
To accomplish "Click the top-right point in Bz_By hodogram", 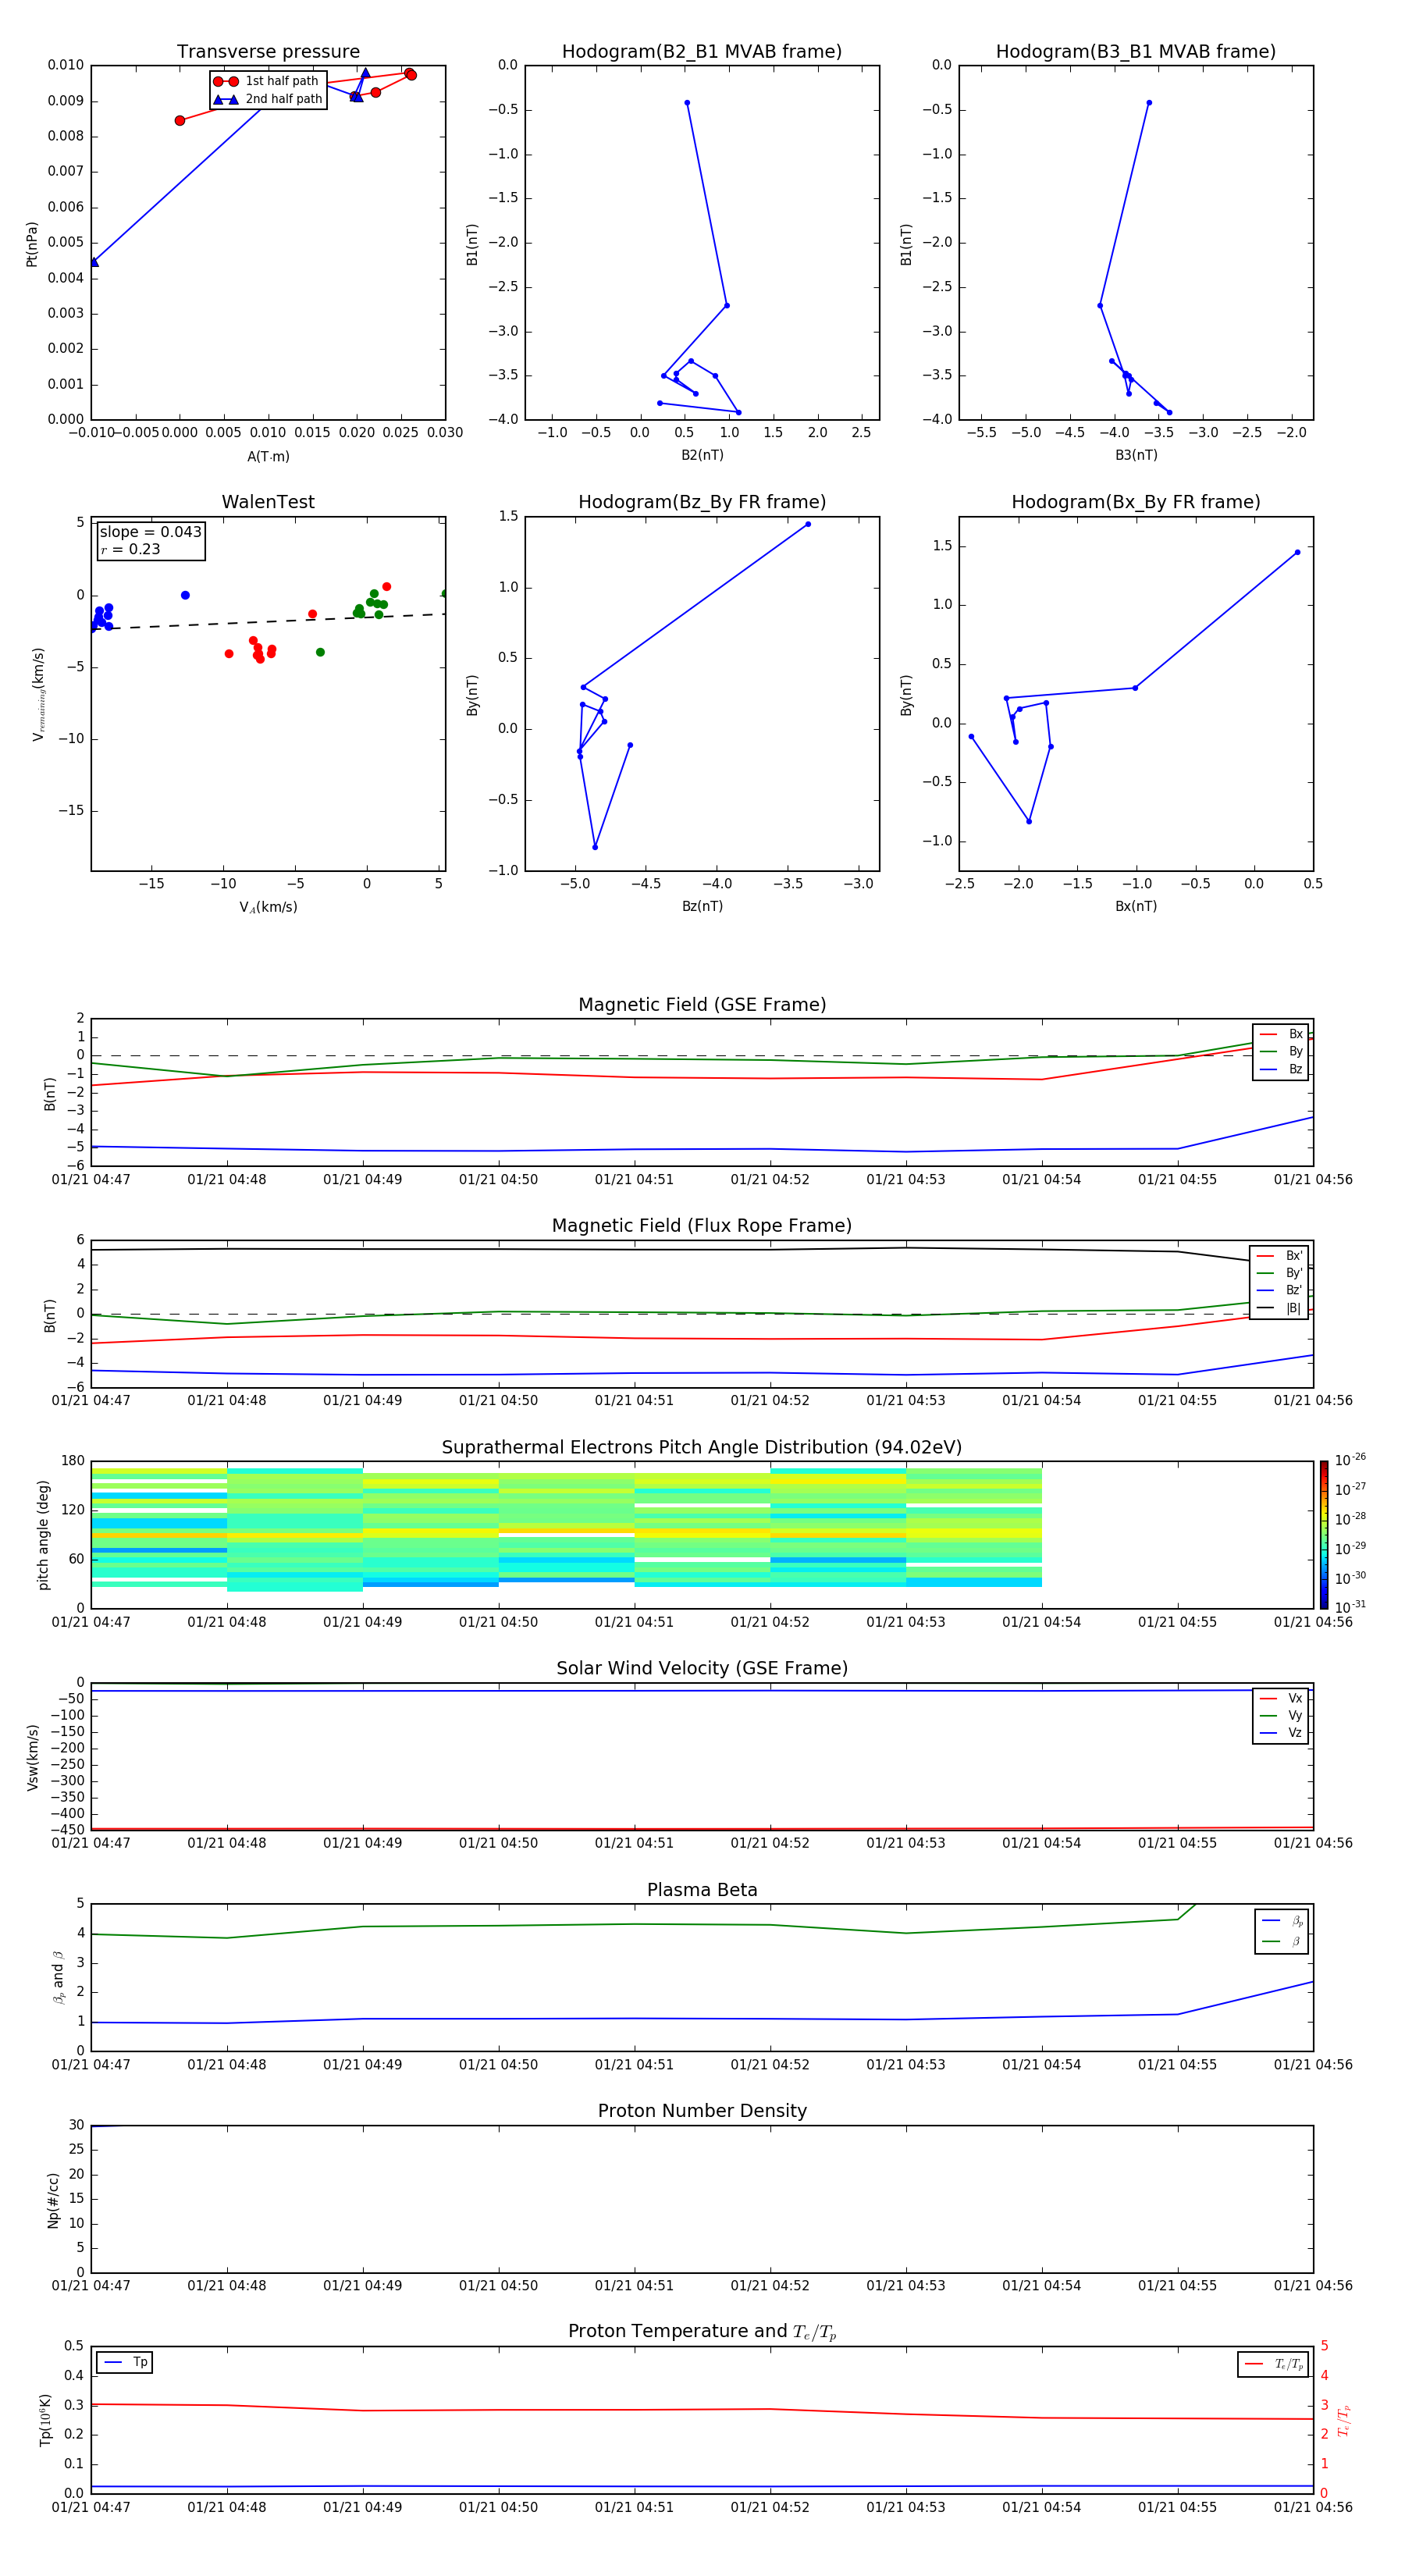I will coord(808,524).
